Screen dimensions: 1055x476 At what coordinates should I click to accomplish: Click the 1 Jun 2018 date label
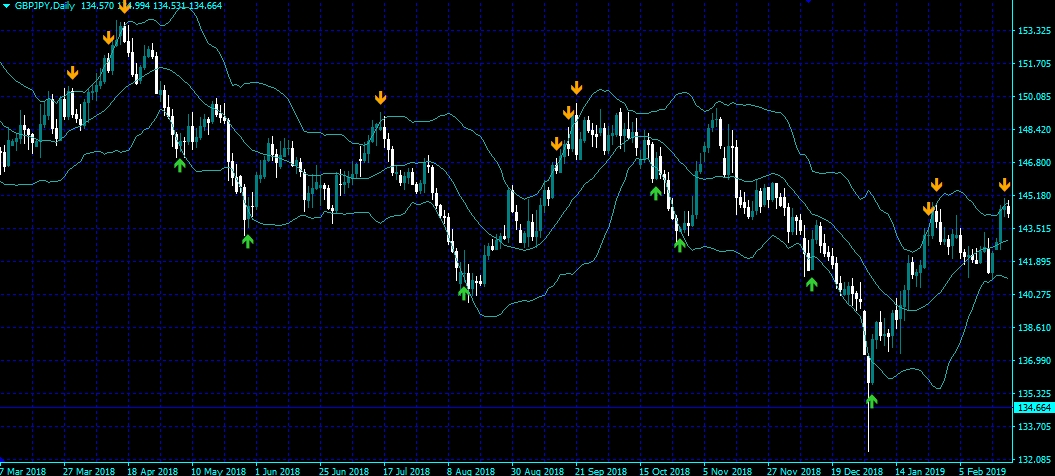pyautogui.click(x=277, y=471)
